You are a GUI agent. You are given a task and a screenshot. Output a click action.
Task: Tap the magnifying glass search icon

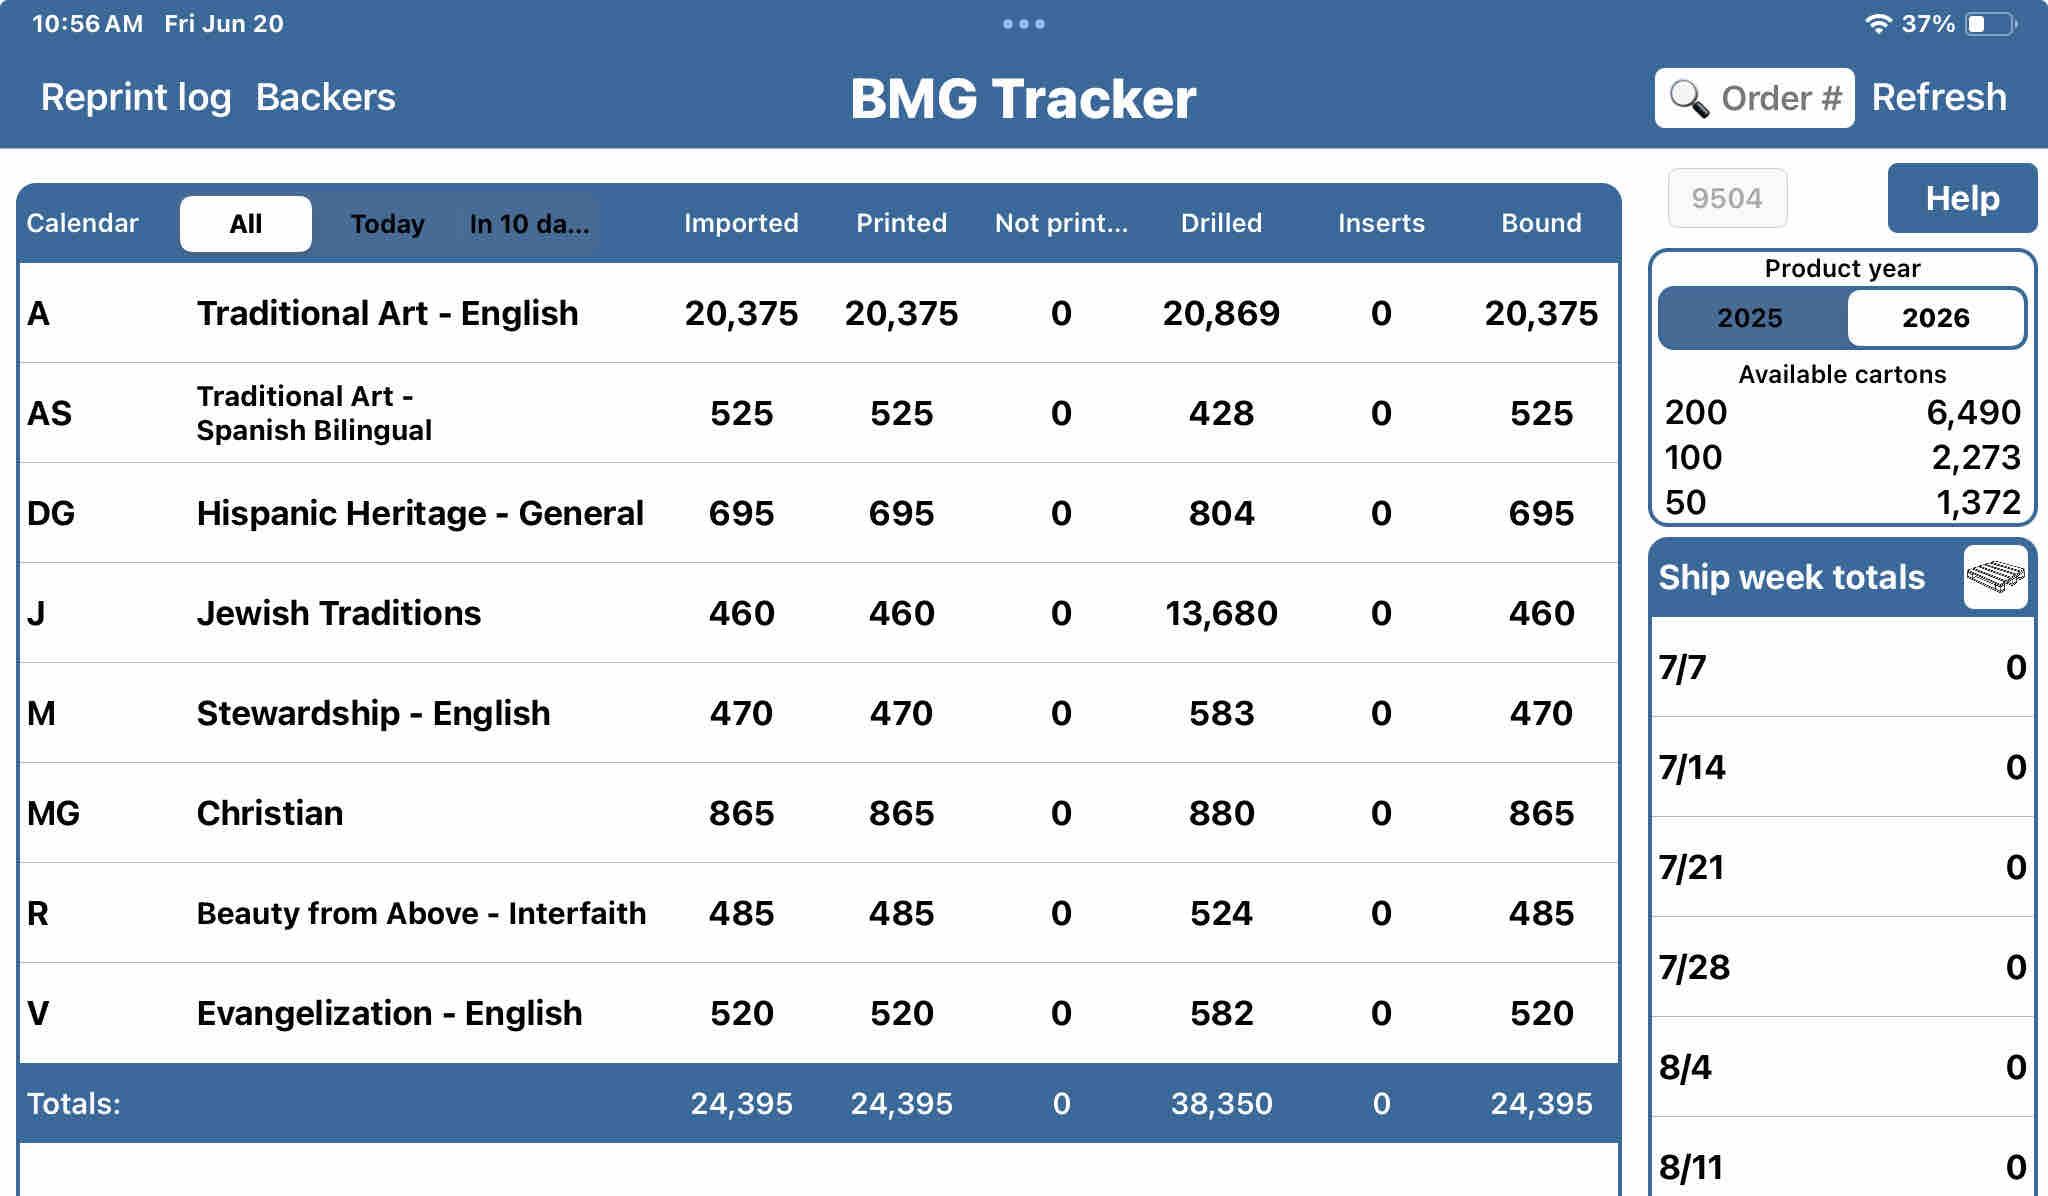click(x=1689, y=98)
